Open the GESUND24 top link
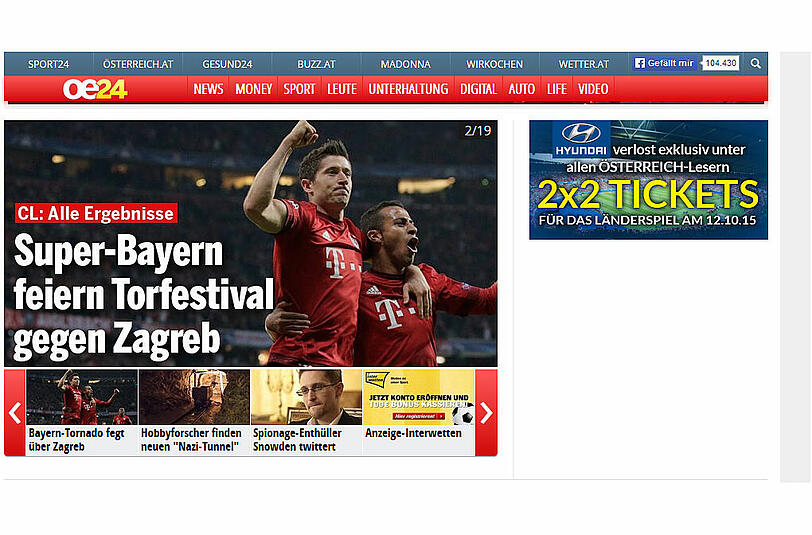 click(227, 64)
